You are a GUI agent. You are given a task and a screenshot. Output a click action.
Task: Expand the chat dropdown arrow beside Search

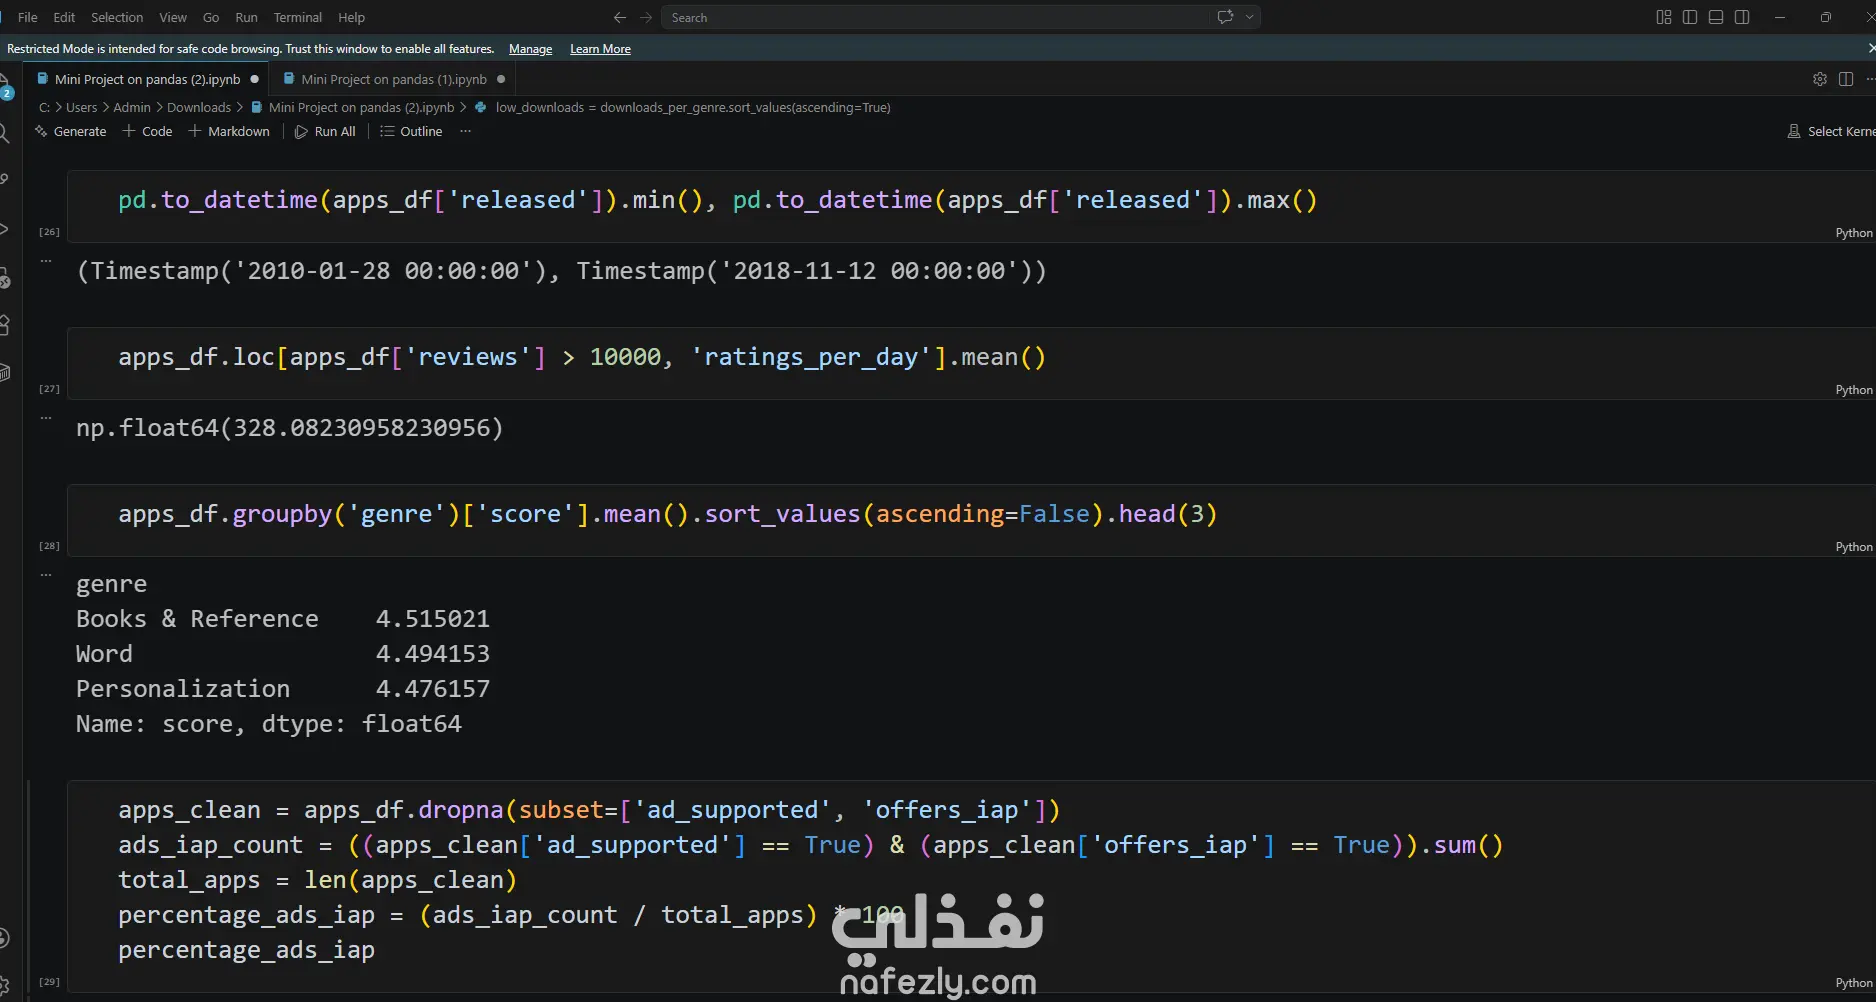pyautogui.click(x=1249, y=17)
